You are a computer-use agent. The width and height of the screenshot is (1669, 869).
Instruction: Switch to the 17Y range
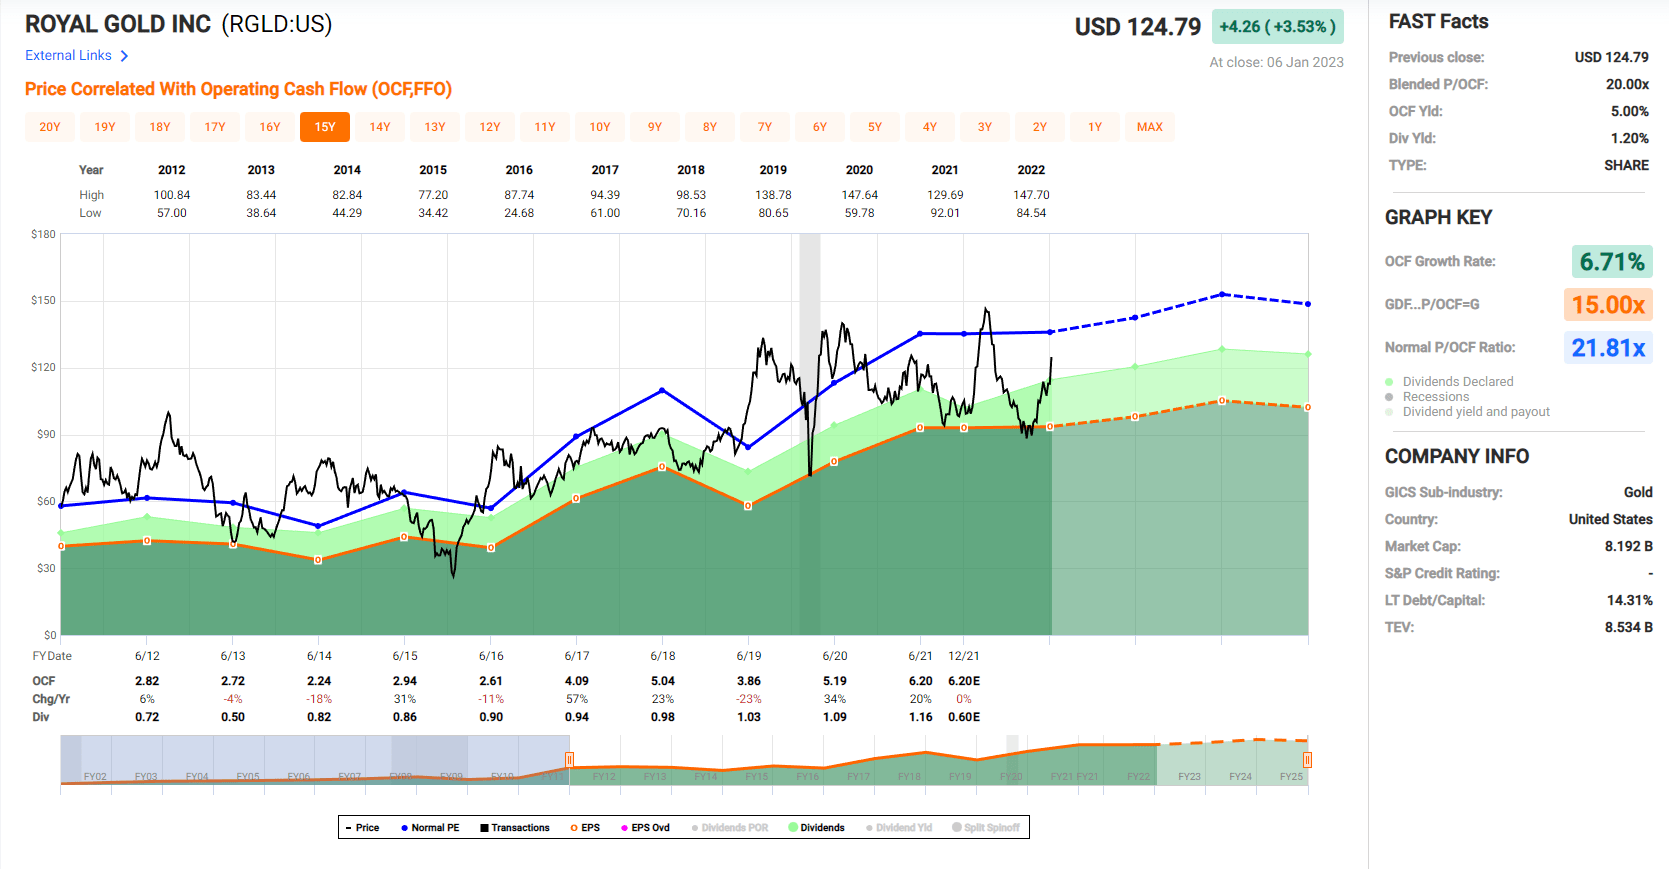(x=215, y=127)
